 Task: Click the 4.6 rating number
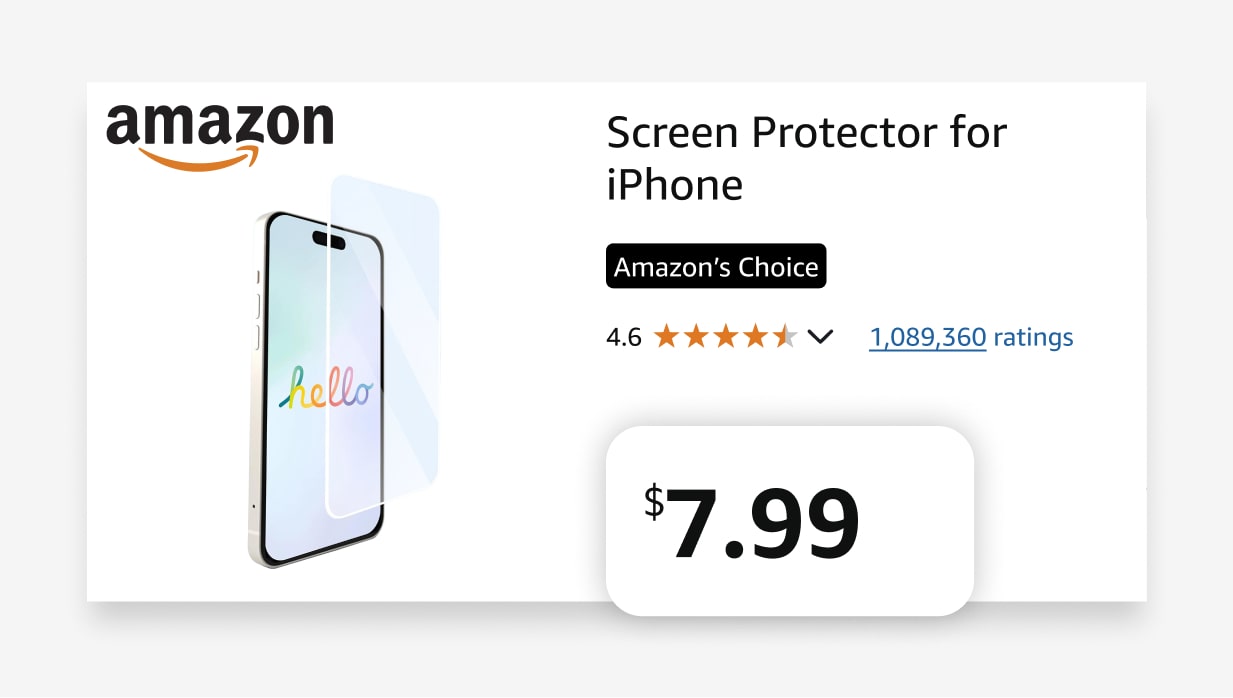624,337
